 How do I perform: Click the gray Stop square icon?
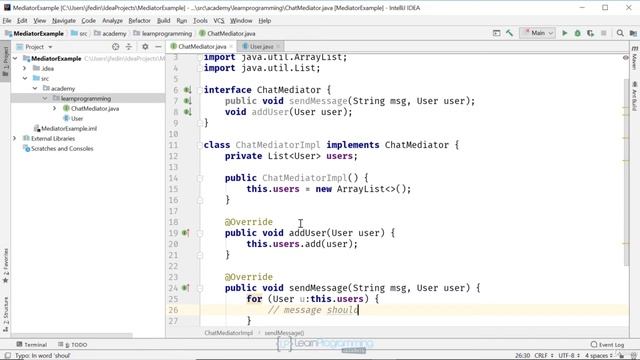604,33
